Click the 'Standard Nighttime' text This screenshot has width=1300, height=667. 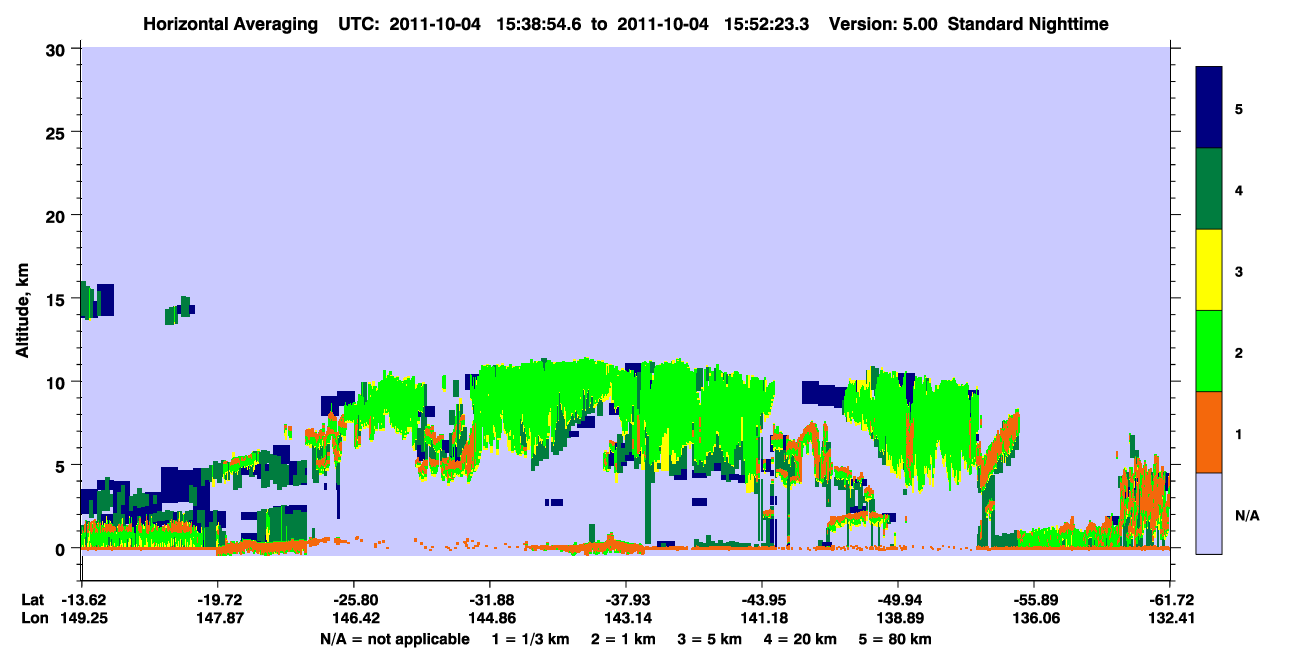point(1028,23)
